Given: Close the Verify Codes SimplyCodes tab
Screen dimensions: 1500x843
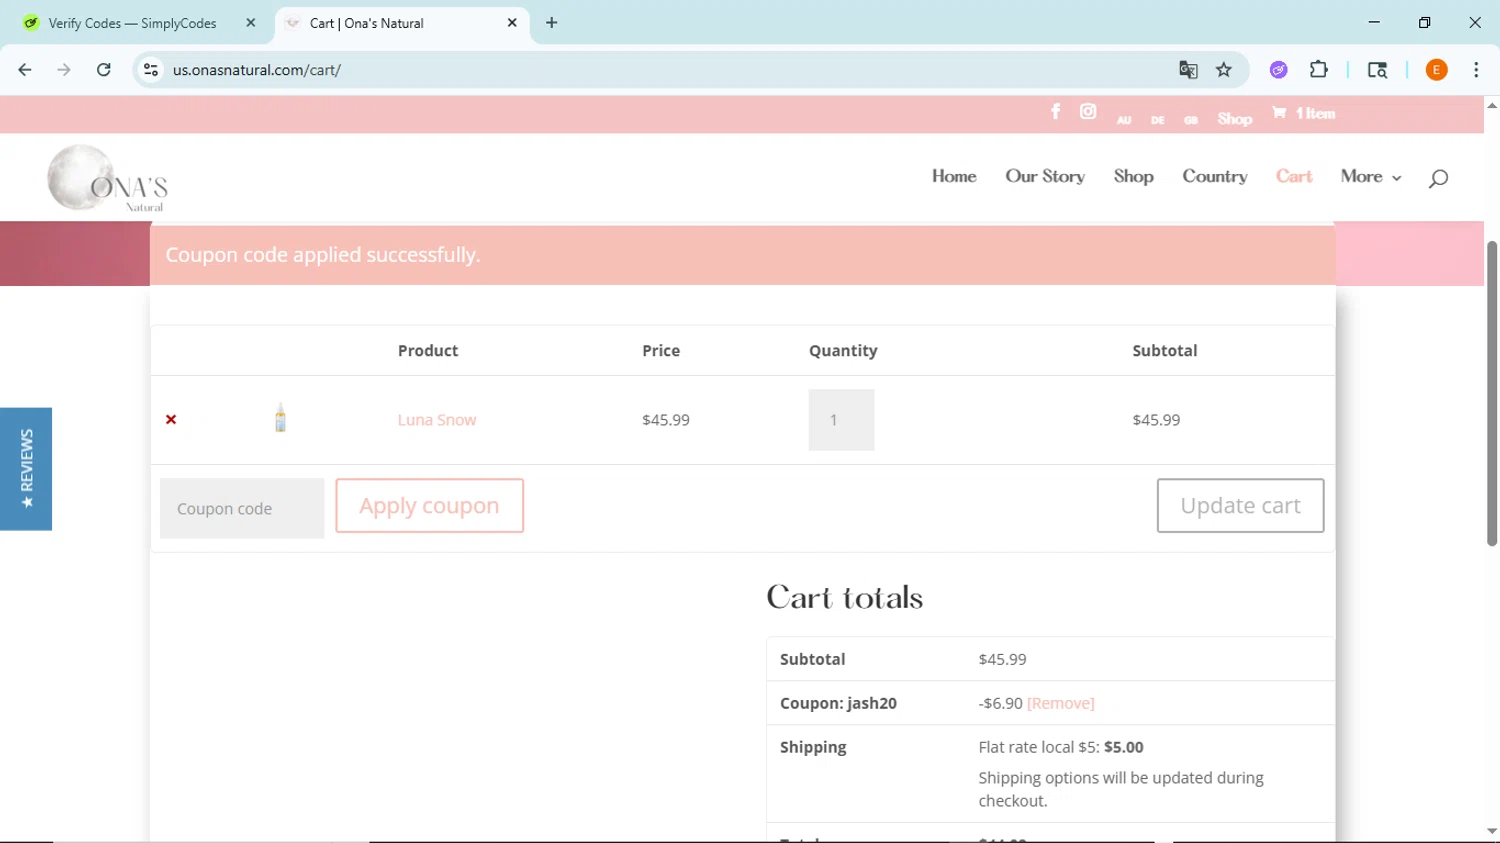Looking at the screenshot, I should (x=250, y=23).
